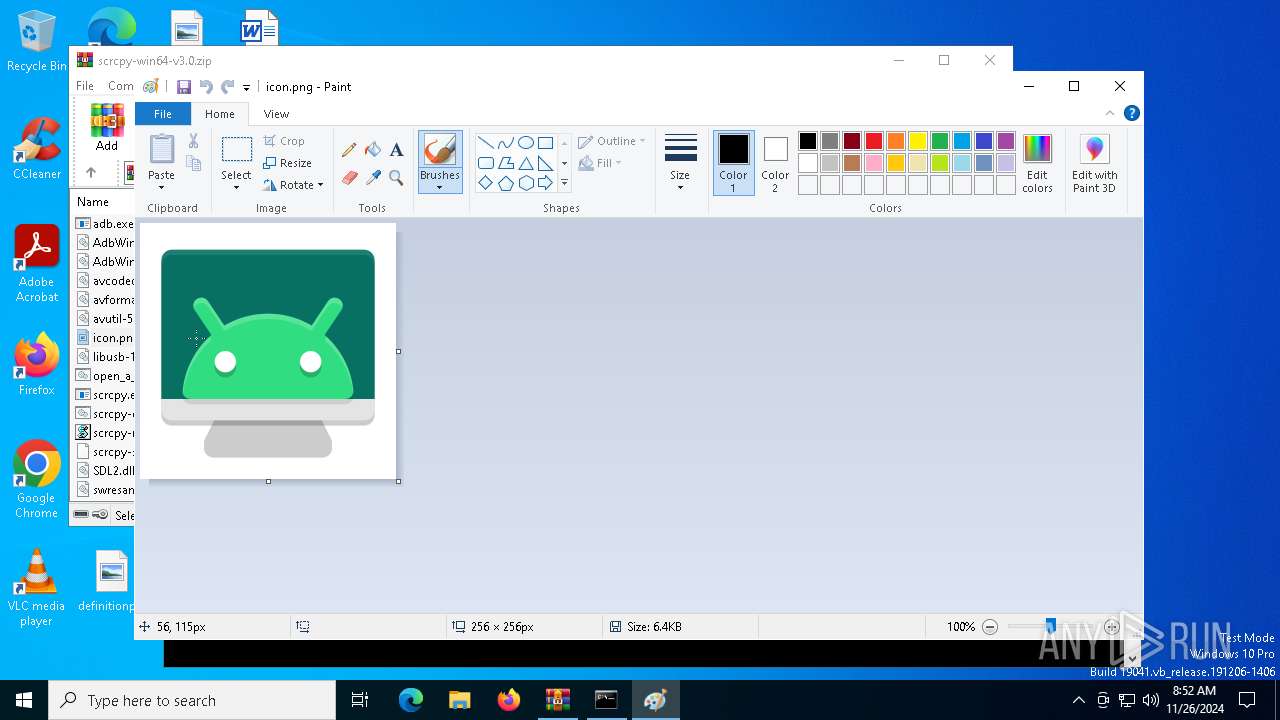Open the Rotate dropdown
1280x720 pixels.
click(x=294, y=185)
